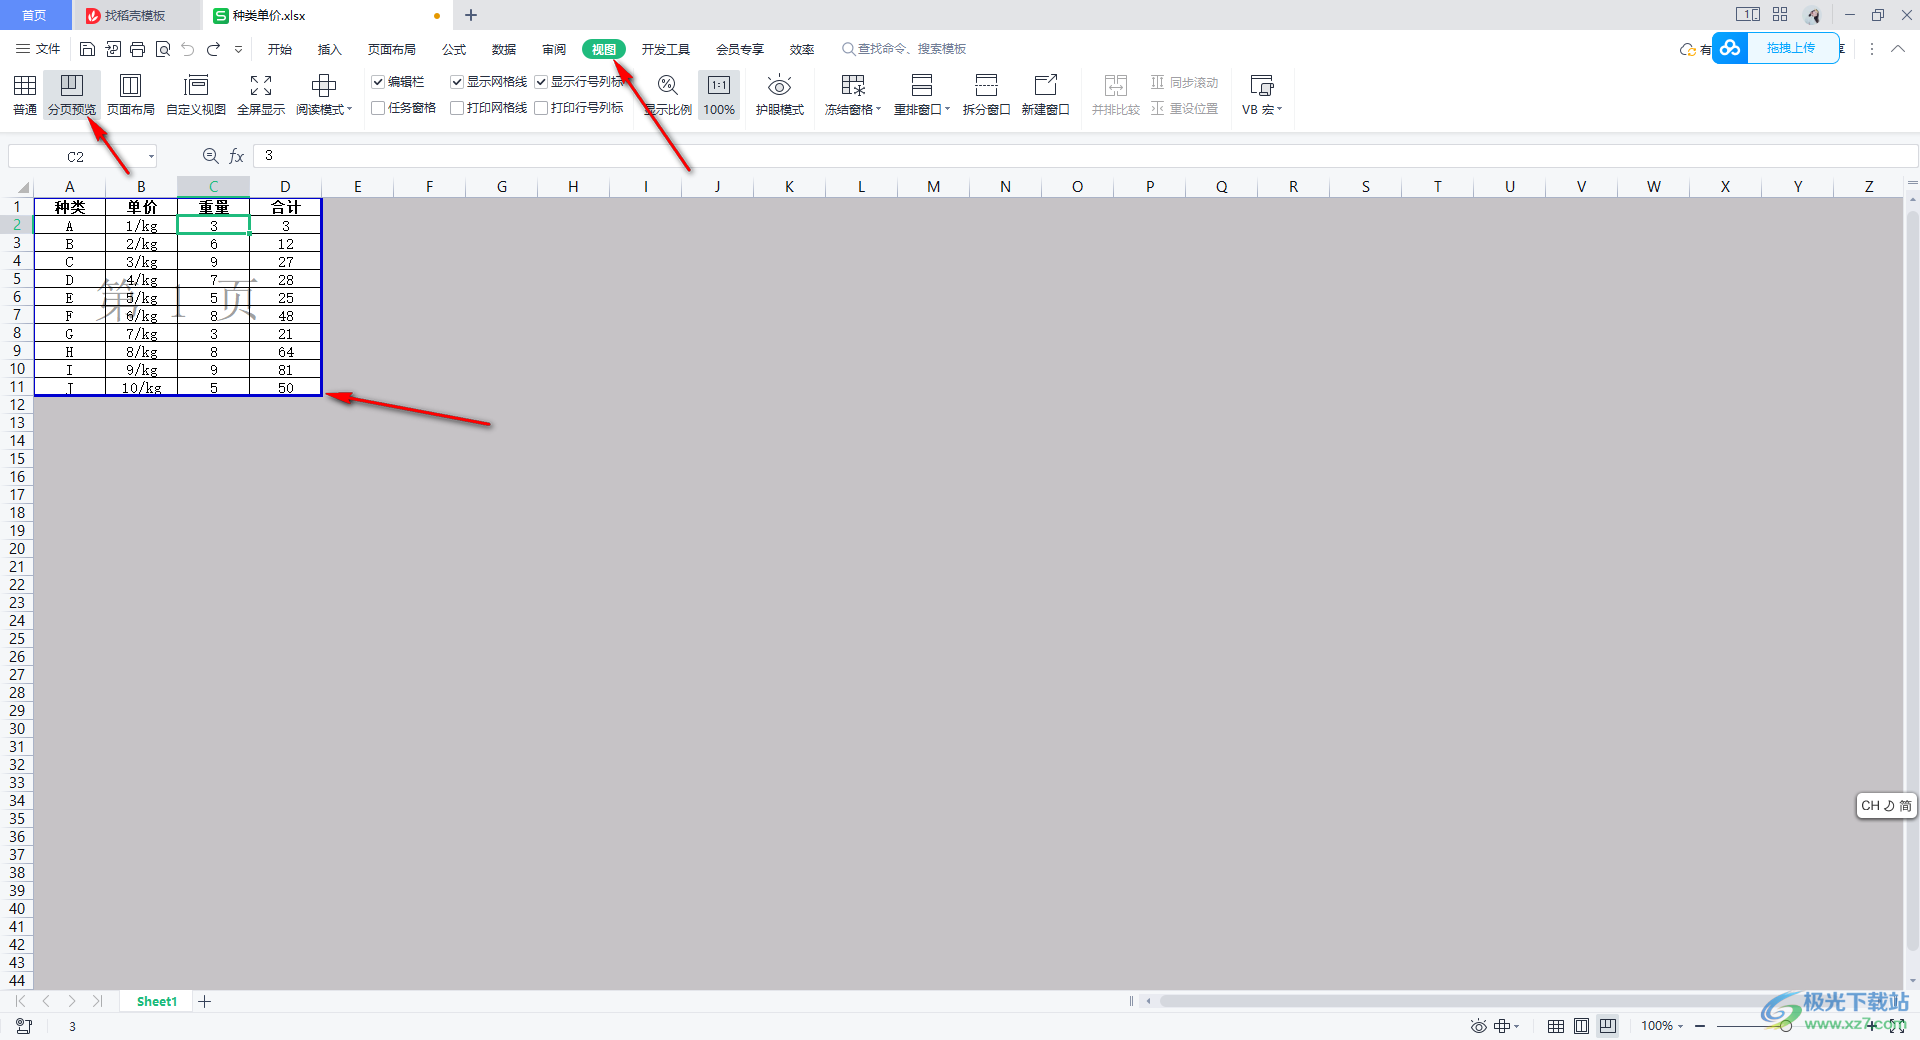Click the 拖拽上传 upload button
The height and width of the screenshot is (1040, 1920).
(x=1776, y=48)
